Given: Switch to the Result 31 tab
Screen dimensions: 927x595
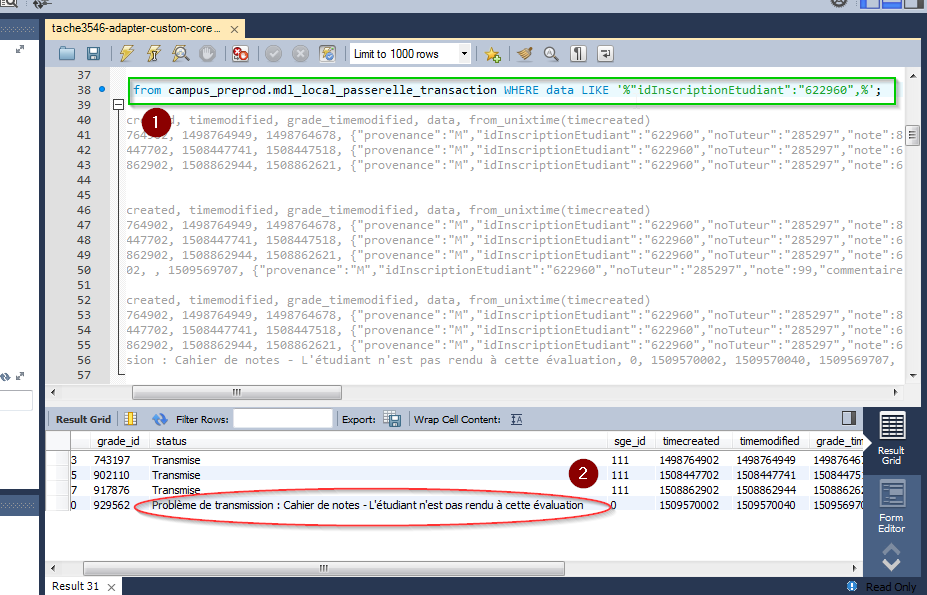Looking at the screenshot, I should point(75,586).
